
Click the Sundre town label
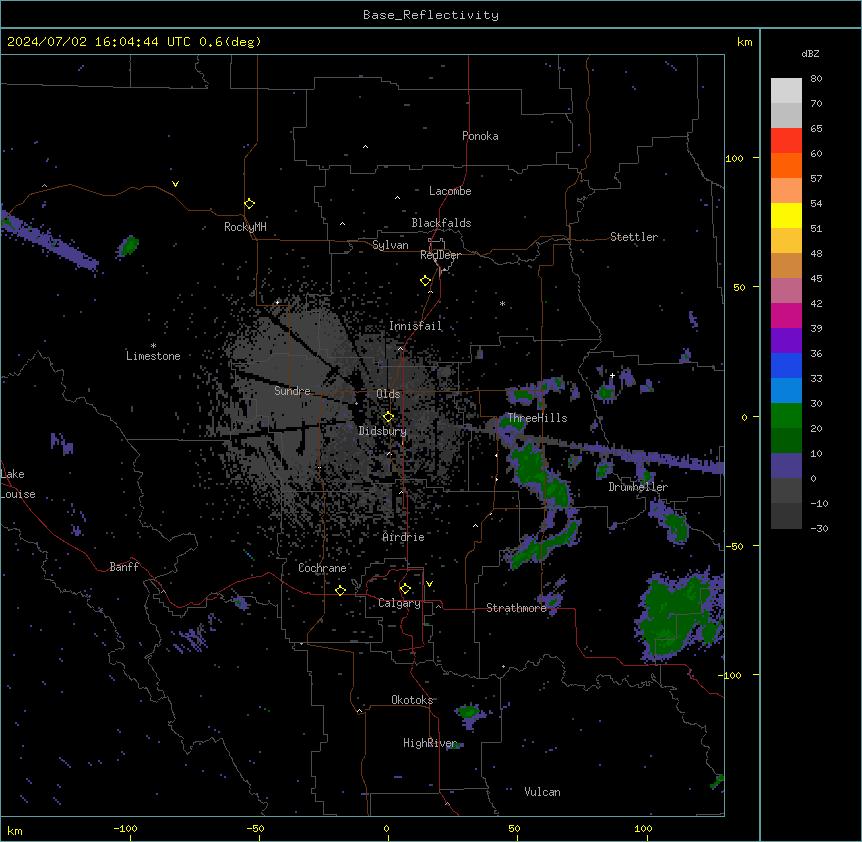pyautogui.click(x=292, y=391)
